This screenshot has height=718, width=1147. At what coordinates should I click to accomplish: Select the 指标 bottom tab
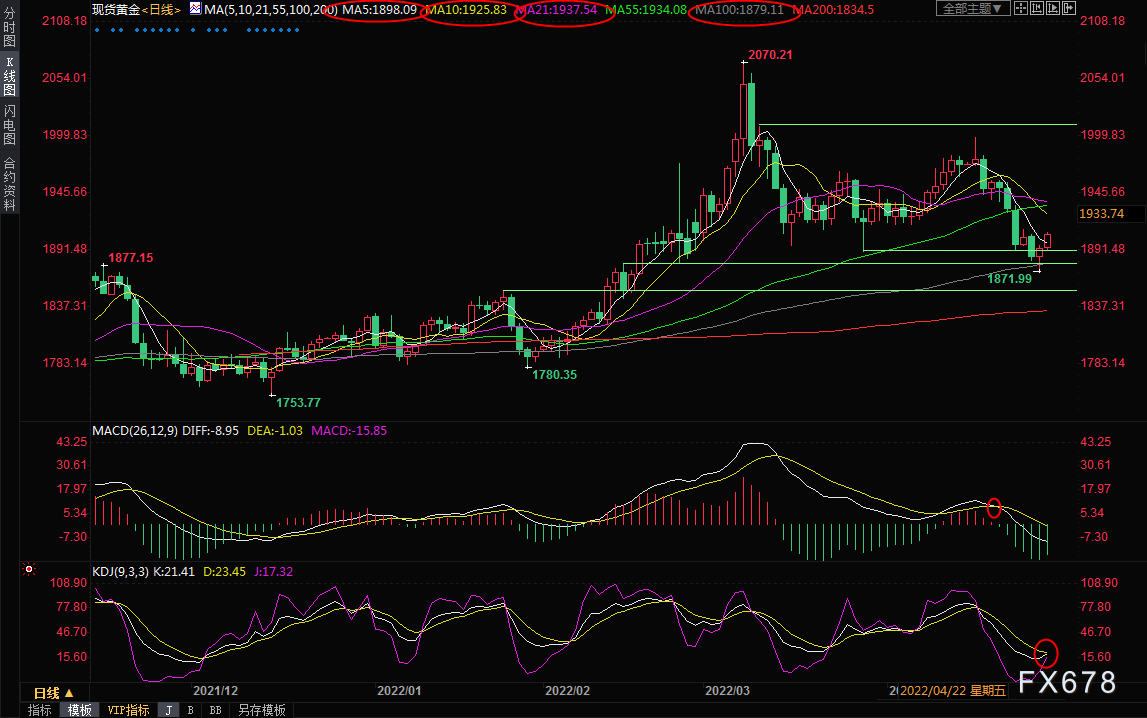pos(40,710)
